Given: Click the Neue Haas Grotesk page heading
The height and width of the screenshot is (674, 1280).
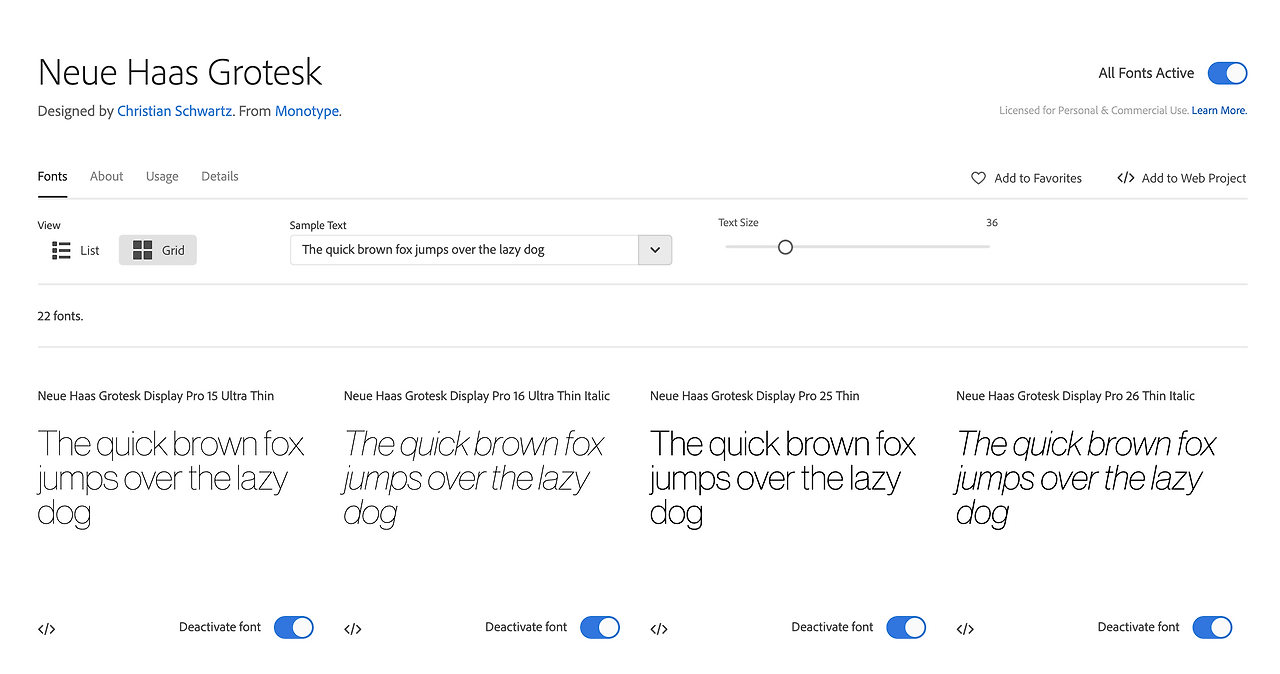Looking at the screenshot, I should pos(180,72).
